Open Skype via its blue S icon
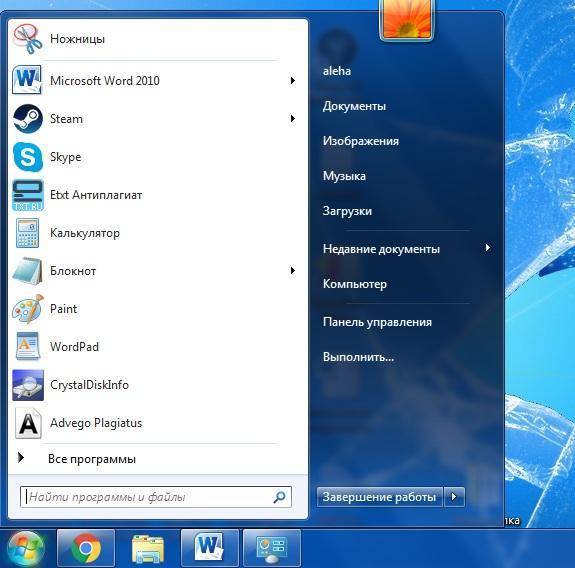Viewport: 575px width, 568px height. 28,157
